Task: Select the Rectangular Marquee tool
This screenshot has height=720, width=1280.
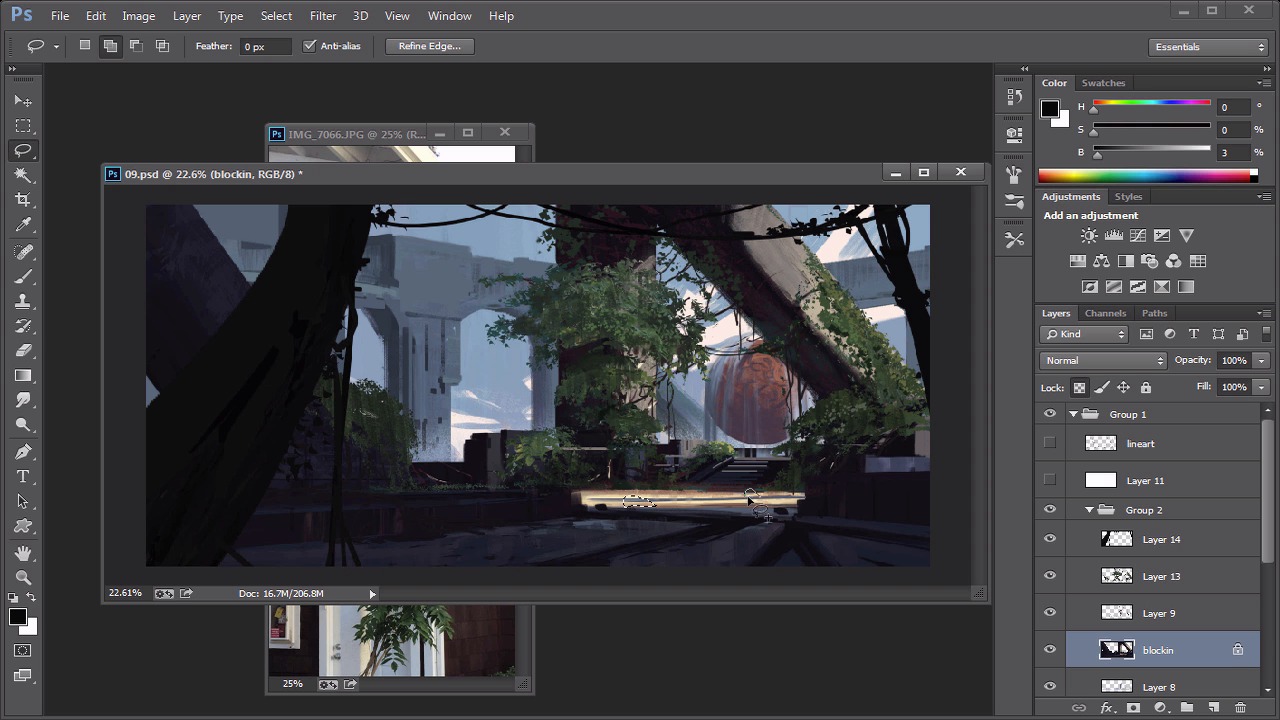Action: click(x=23, y=126)
